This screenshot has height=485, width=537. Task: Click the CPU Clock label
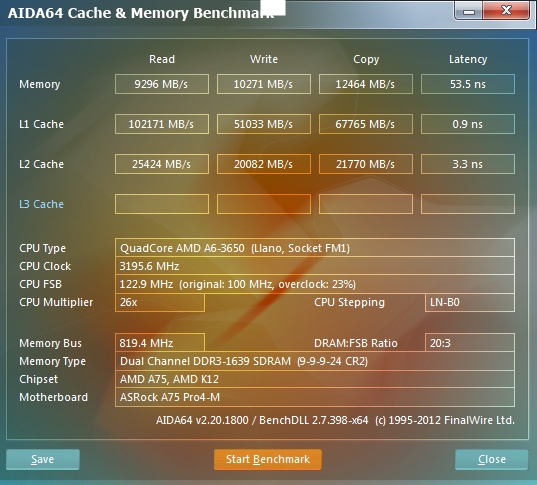pos(45,266)
